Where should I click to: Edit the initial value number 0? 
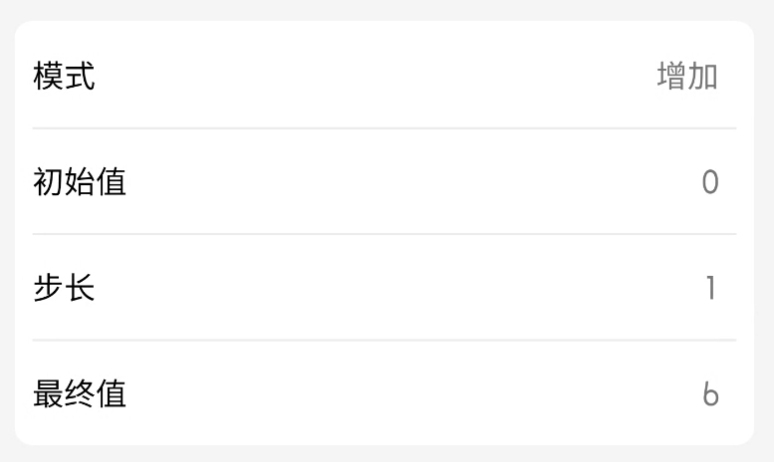point(710,183)
